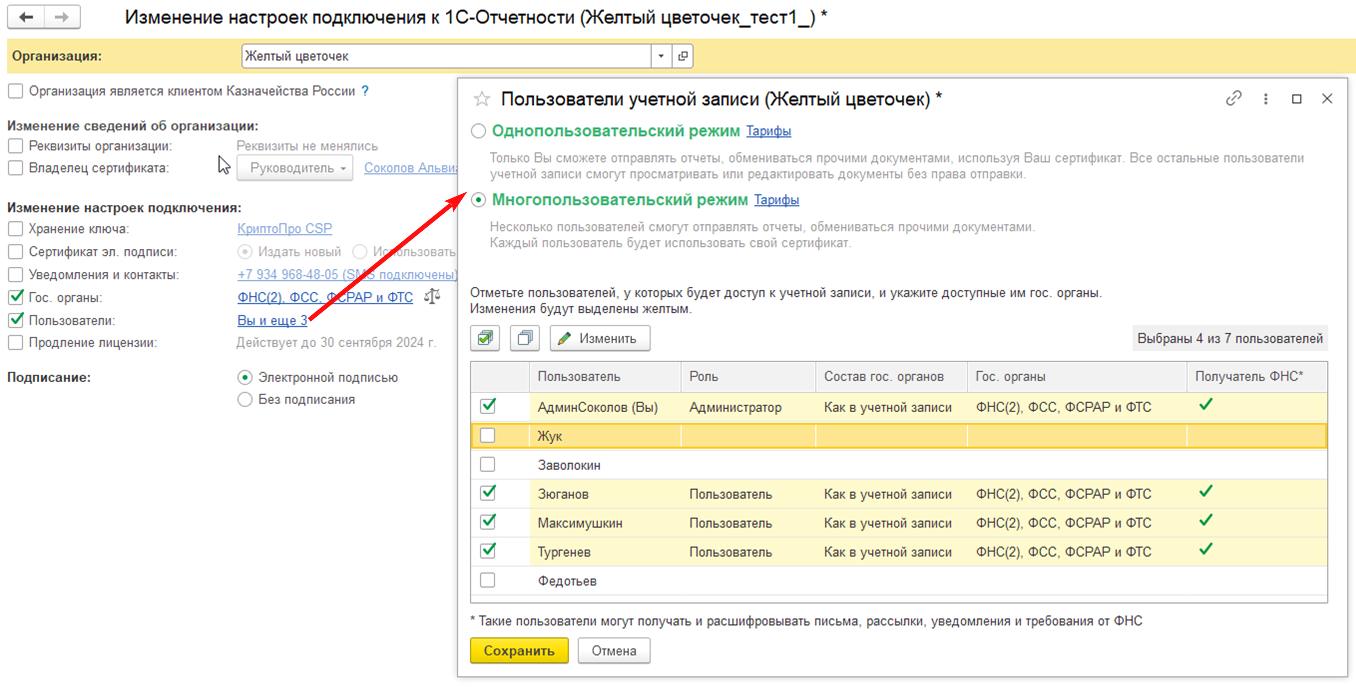
Task: Sort by the Пользователь column header
Action: 605,377
